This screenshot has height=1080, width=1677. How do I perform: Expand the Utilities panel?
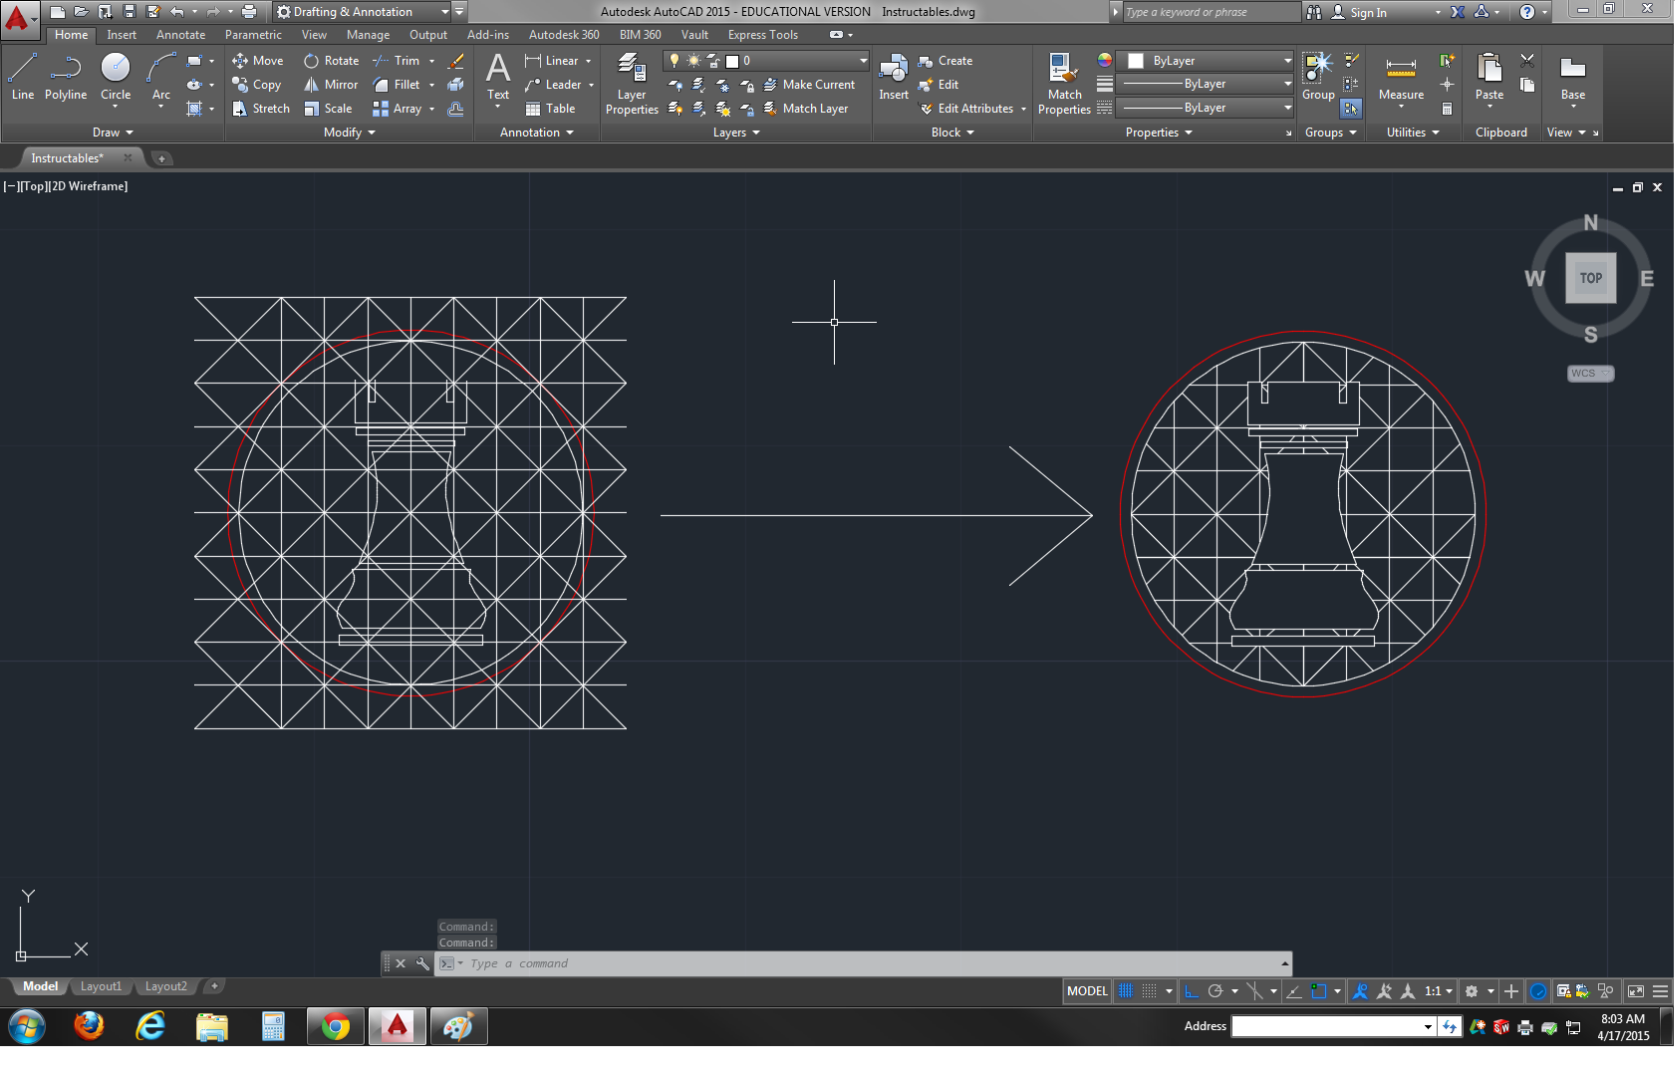coord(1412,132)
